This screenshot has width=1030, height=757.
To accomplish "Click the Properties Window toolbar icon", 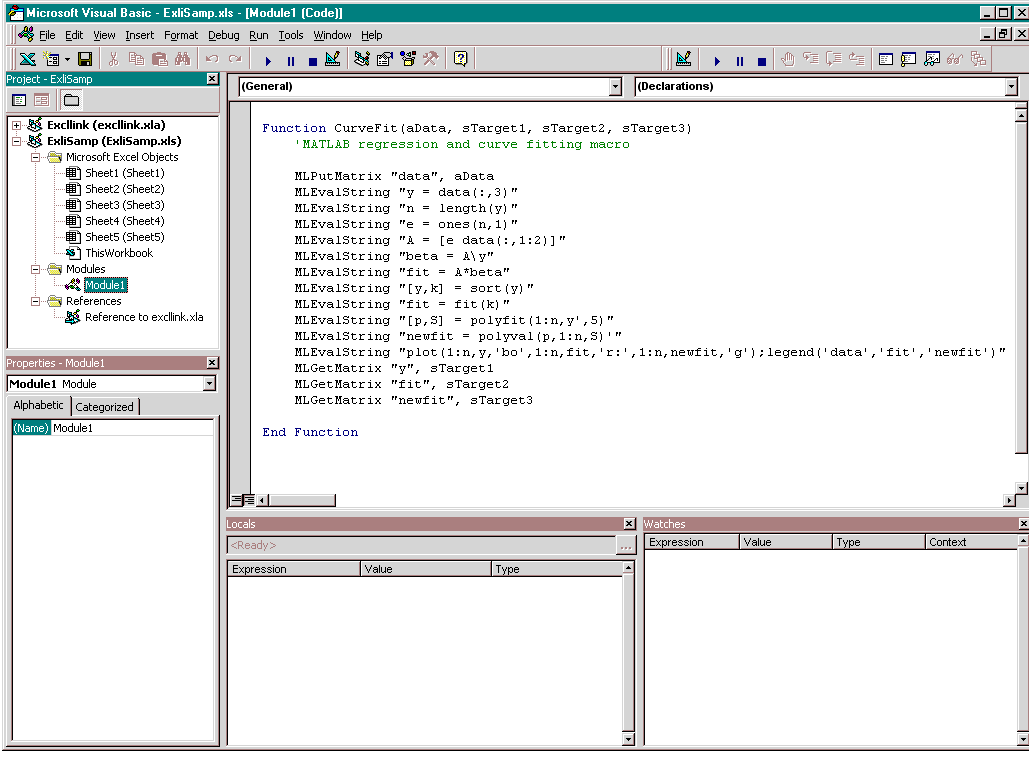I will tap(385, 60).
